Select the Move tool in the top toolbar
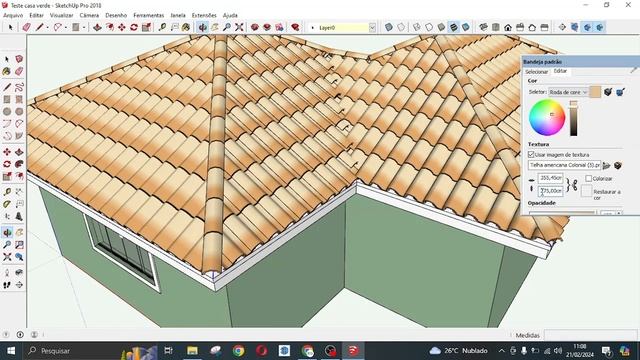This screenshot has height=360, width=640. (122, 27)
